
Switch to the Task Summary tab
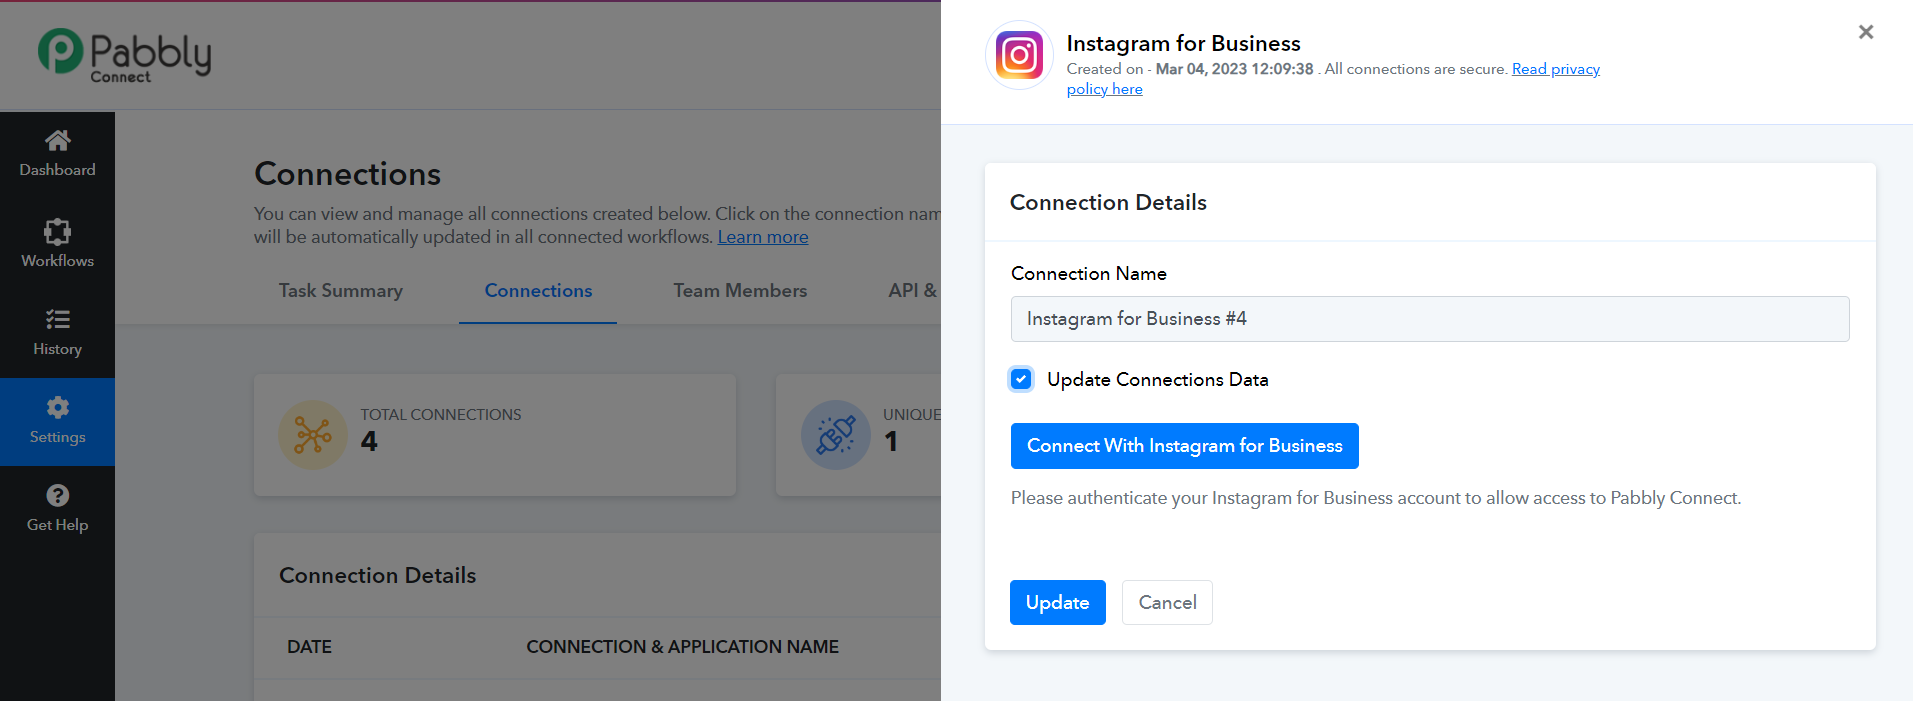pyautogui.click(x=340, y=291)
